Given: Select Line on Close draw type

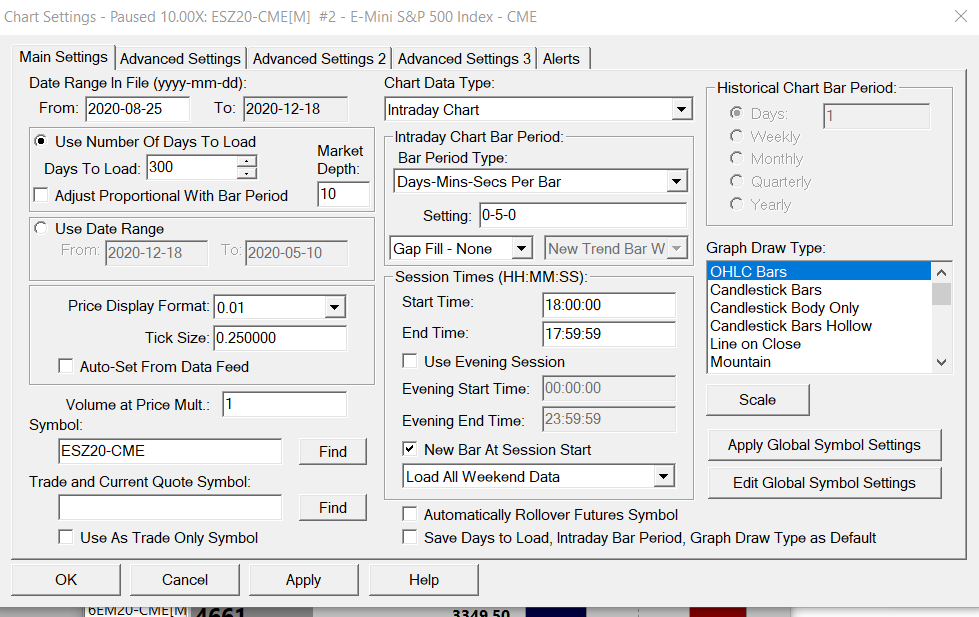Looking at the screenshot, I should (819, 344).
